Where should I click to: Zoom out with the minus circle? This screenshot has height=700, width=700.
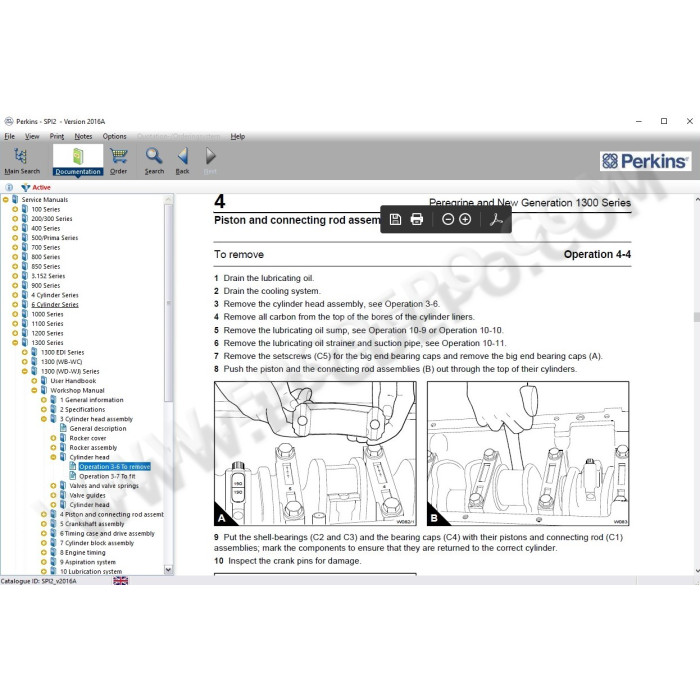tap(448, 219)
